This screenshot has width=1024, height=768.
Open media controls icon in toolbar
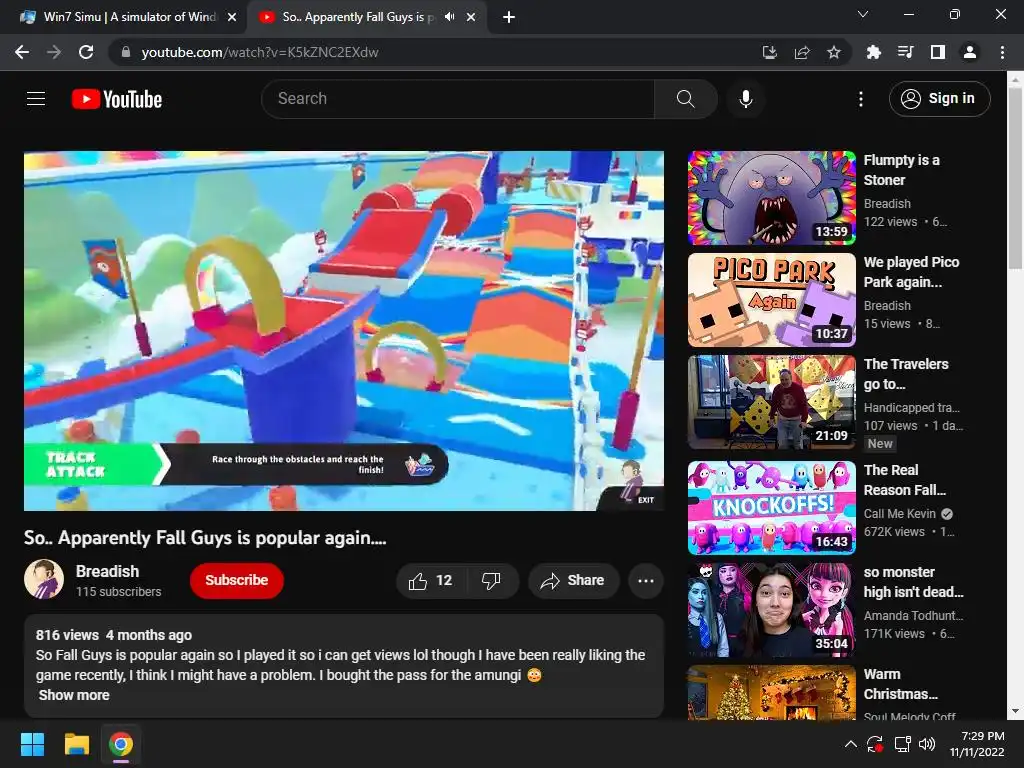pos(905,52)
